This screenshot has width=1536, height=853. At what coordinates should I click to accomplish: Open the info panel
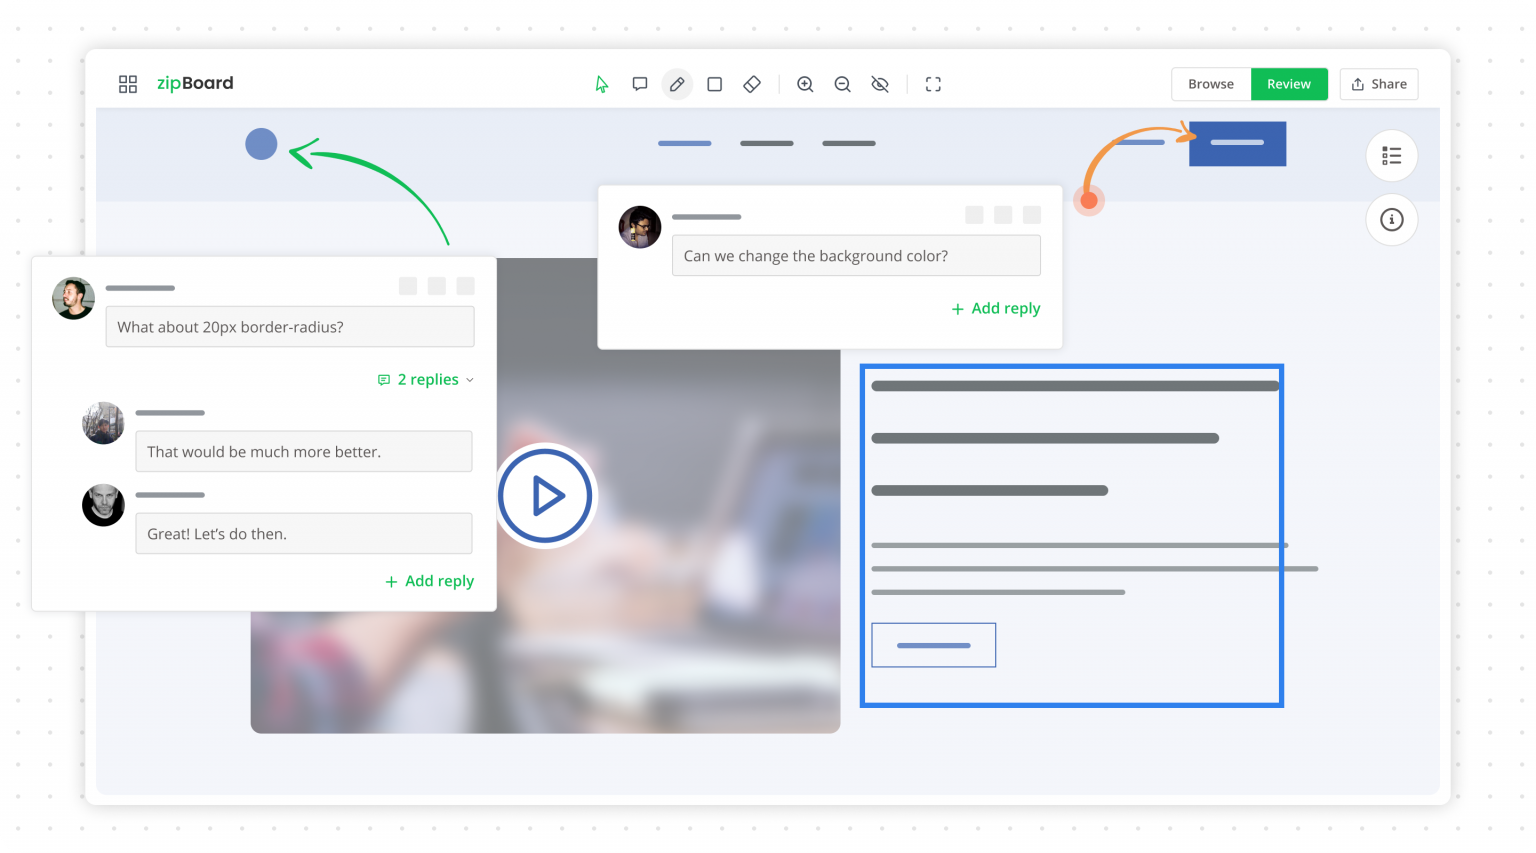tap(1391, 220)
